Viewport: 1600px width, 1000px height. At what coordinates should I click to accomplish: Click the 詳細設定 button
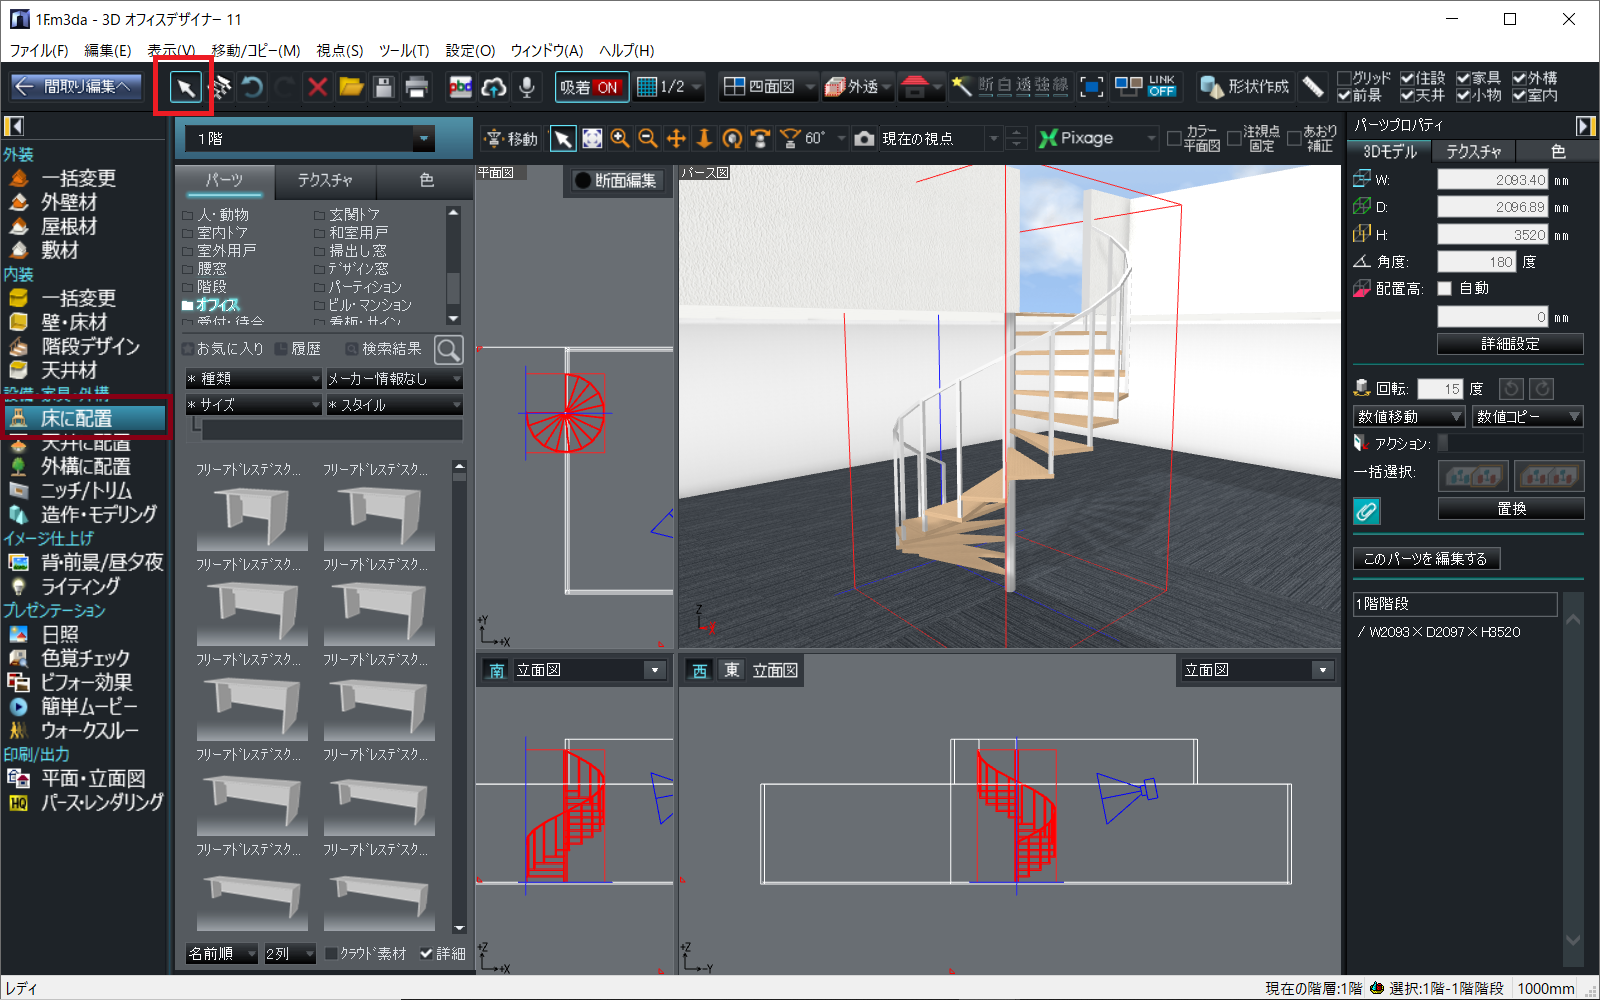pyautogui.click(x=1509, y=344)
